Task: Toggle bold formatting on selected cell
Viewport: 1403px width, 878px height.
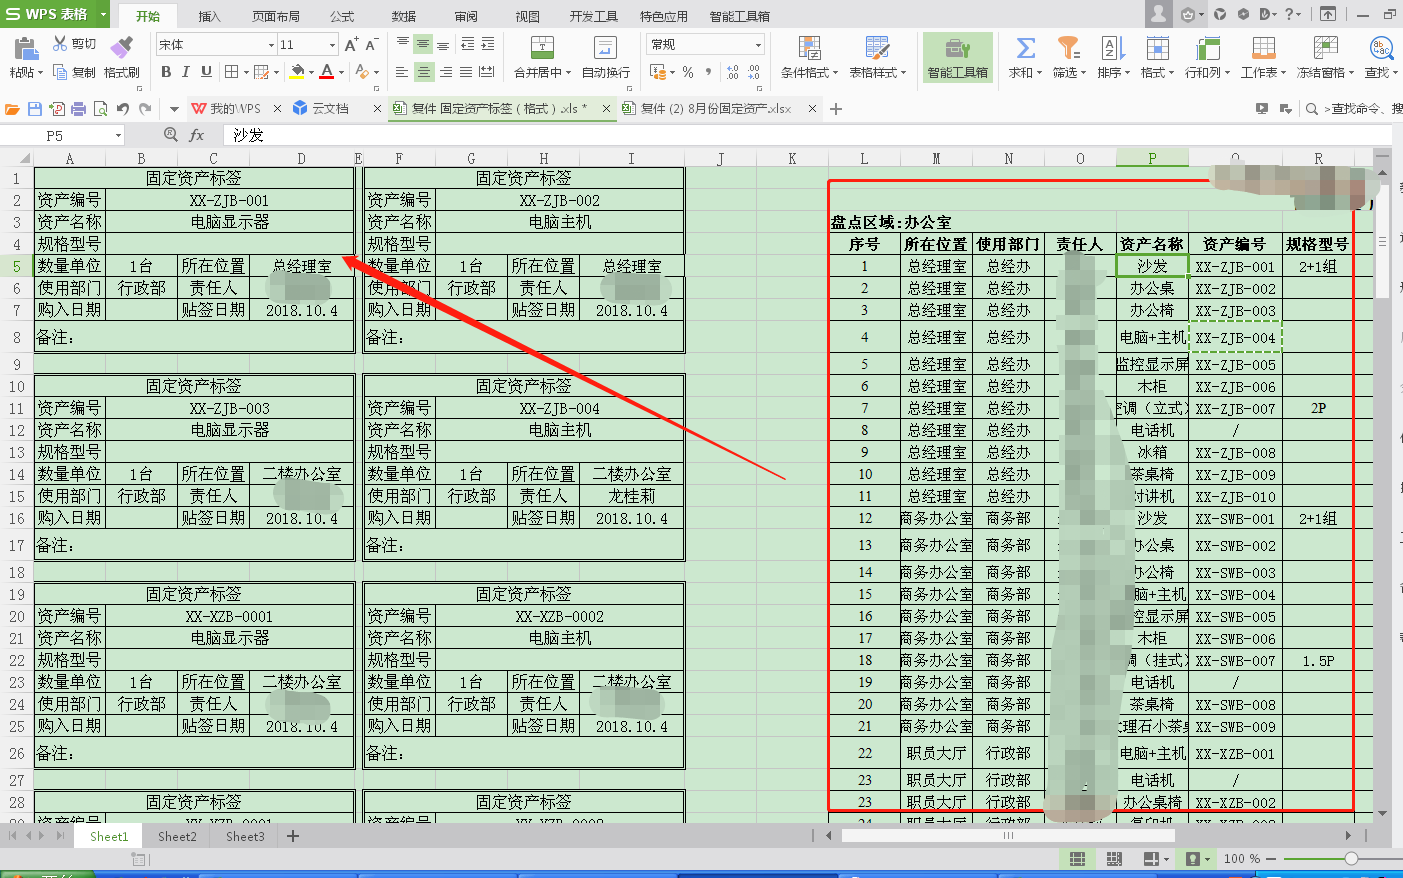Action: (166, 72)
